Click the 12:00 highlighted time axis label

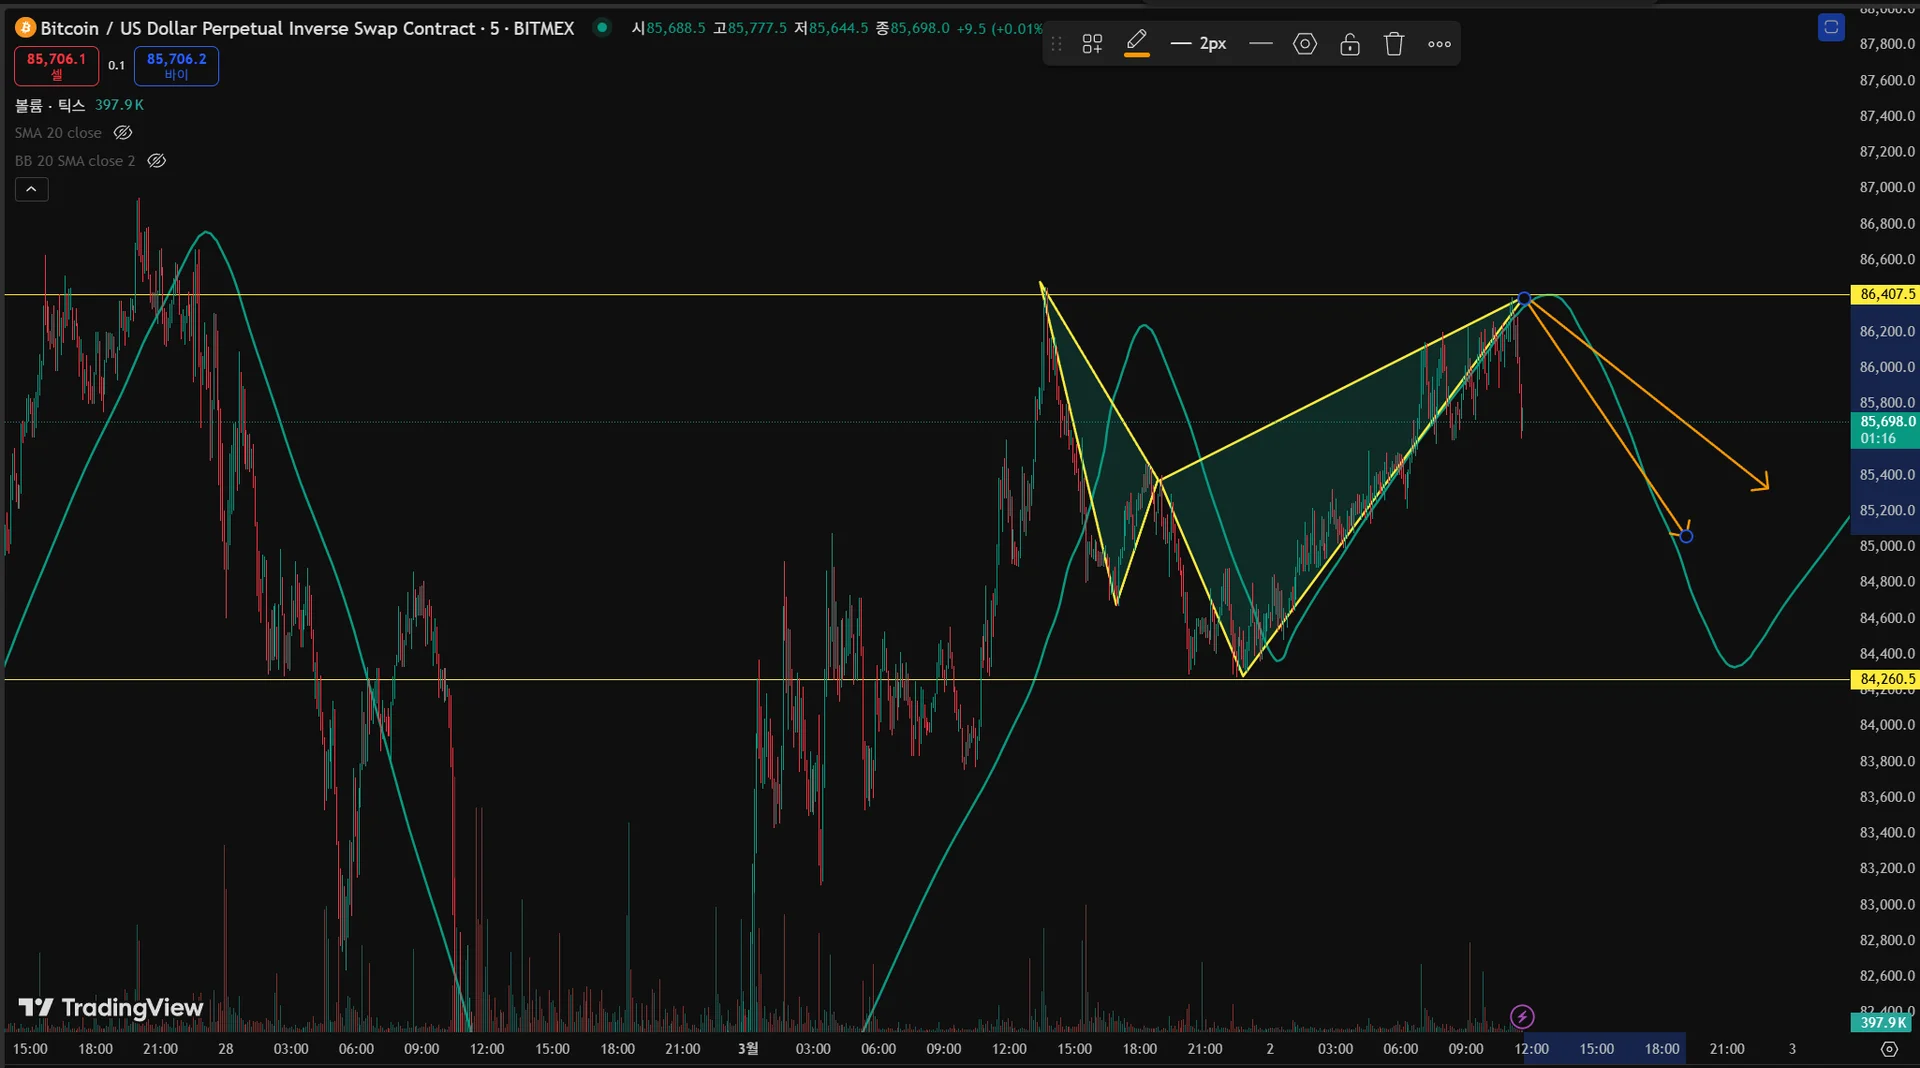tap(1531, 1049)
